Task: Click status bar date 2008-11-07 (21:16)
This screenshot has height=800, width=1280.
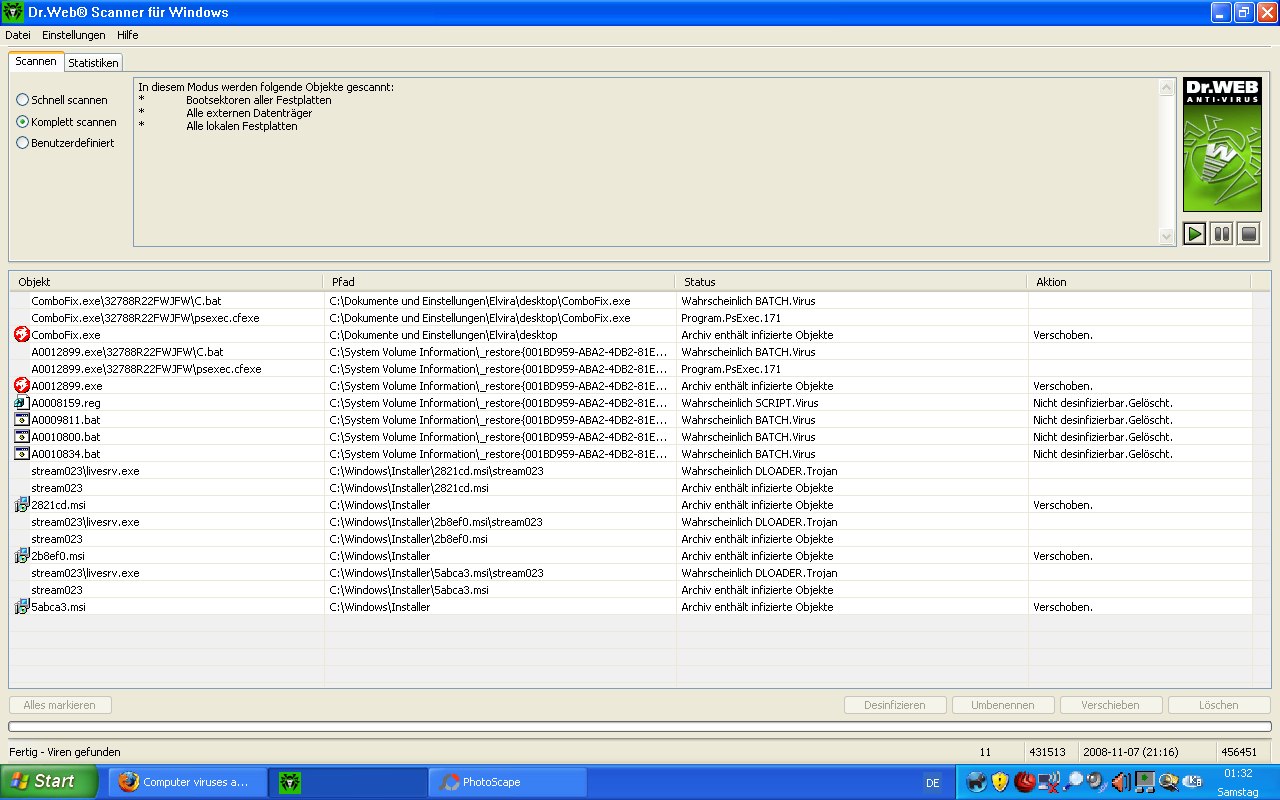Action: pos(1130,752)
